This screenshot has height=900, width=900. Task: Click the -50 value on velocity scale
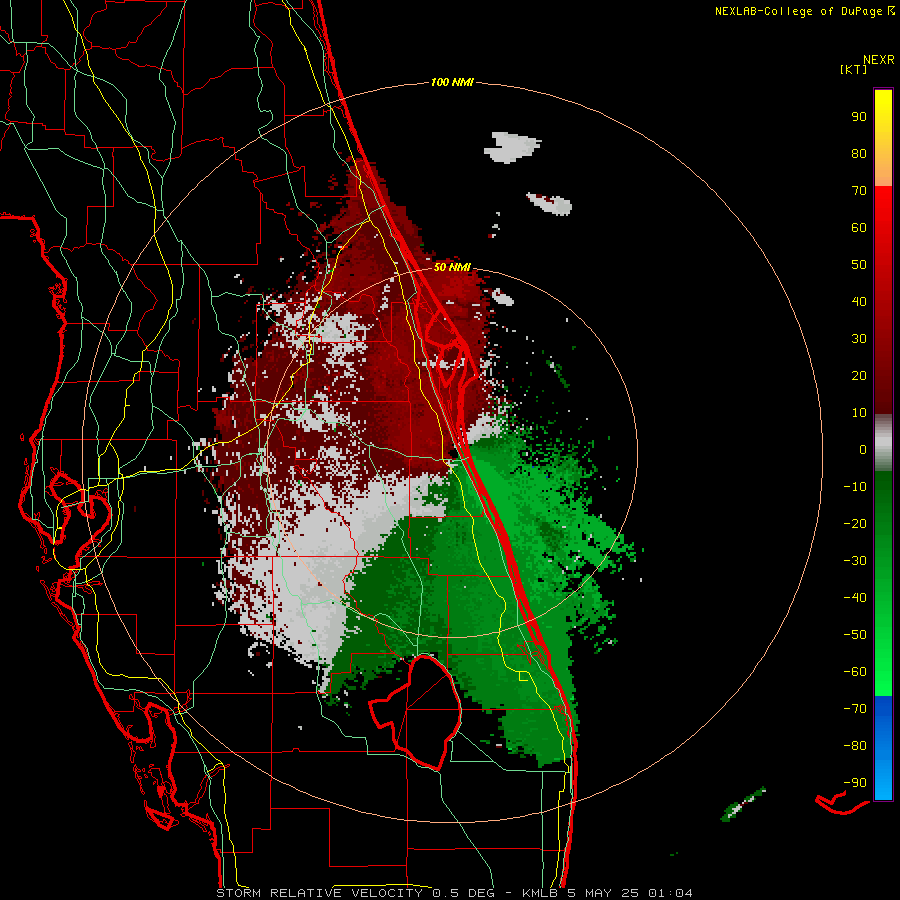coord(855,635)
